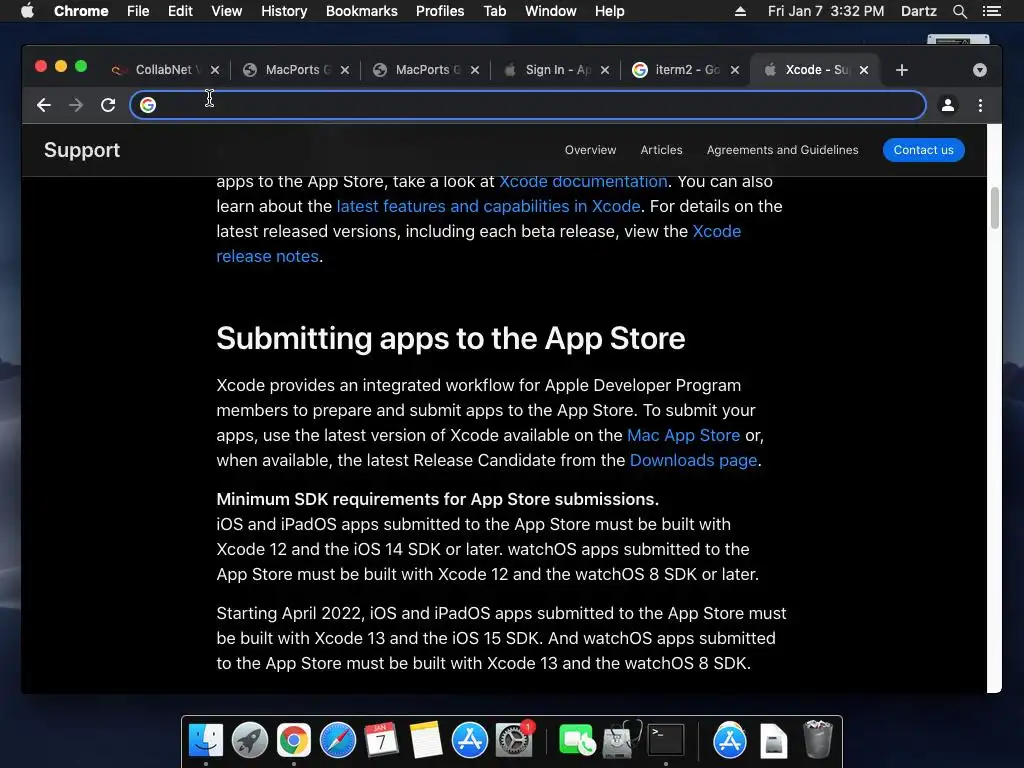The image size is (1024, 768).
Task: Open Calendar from the Dock
Action: [381, 740]
